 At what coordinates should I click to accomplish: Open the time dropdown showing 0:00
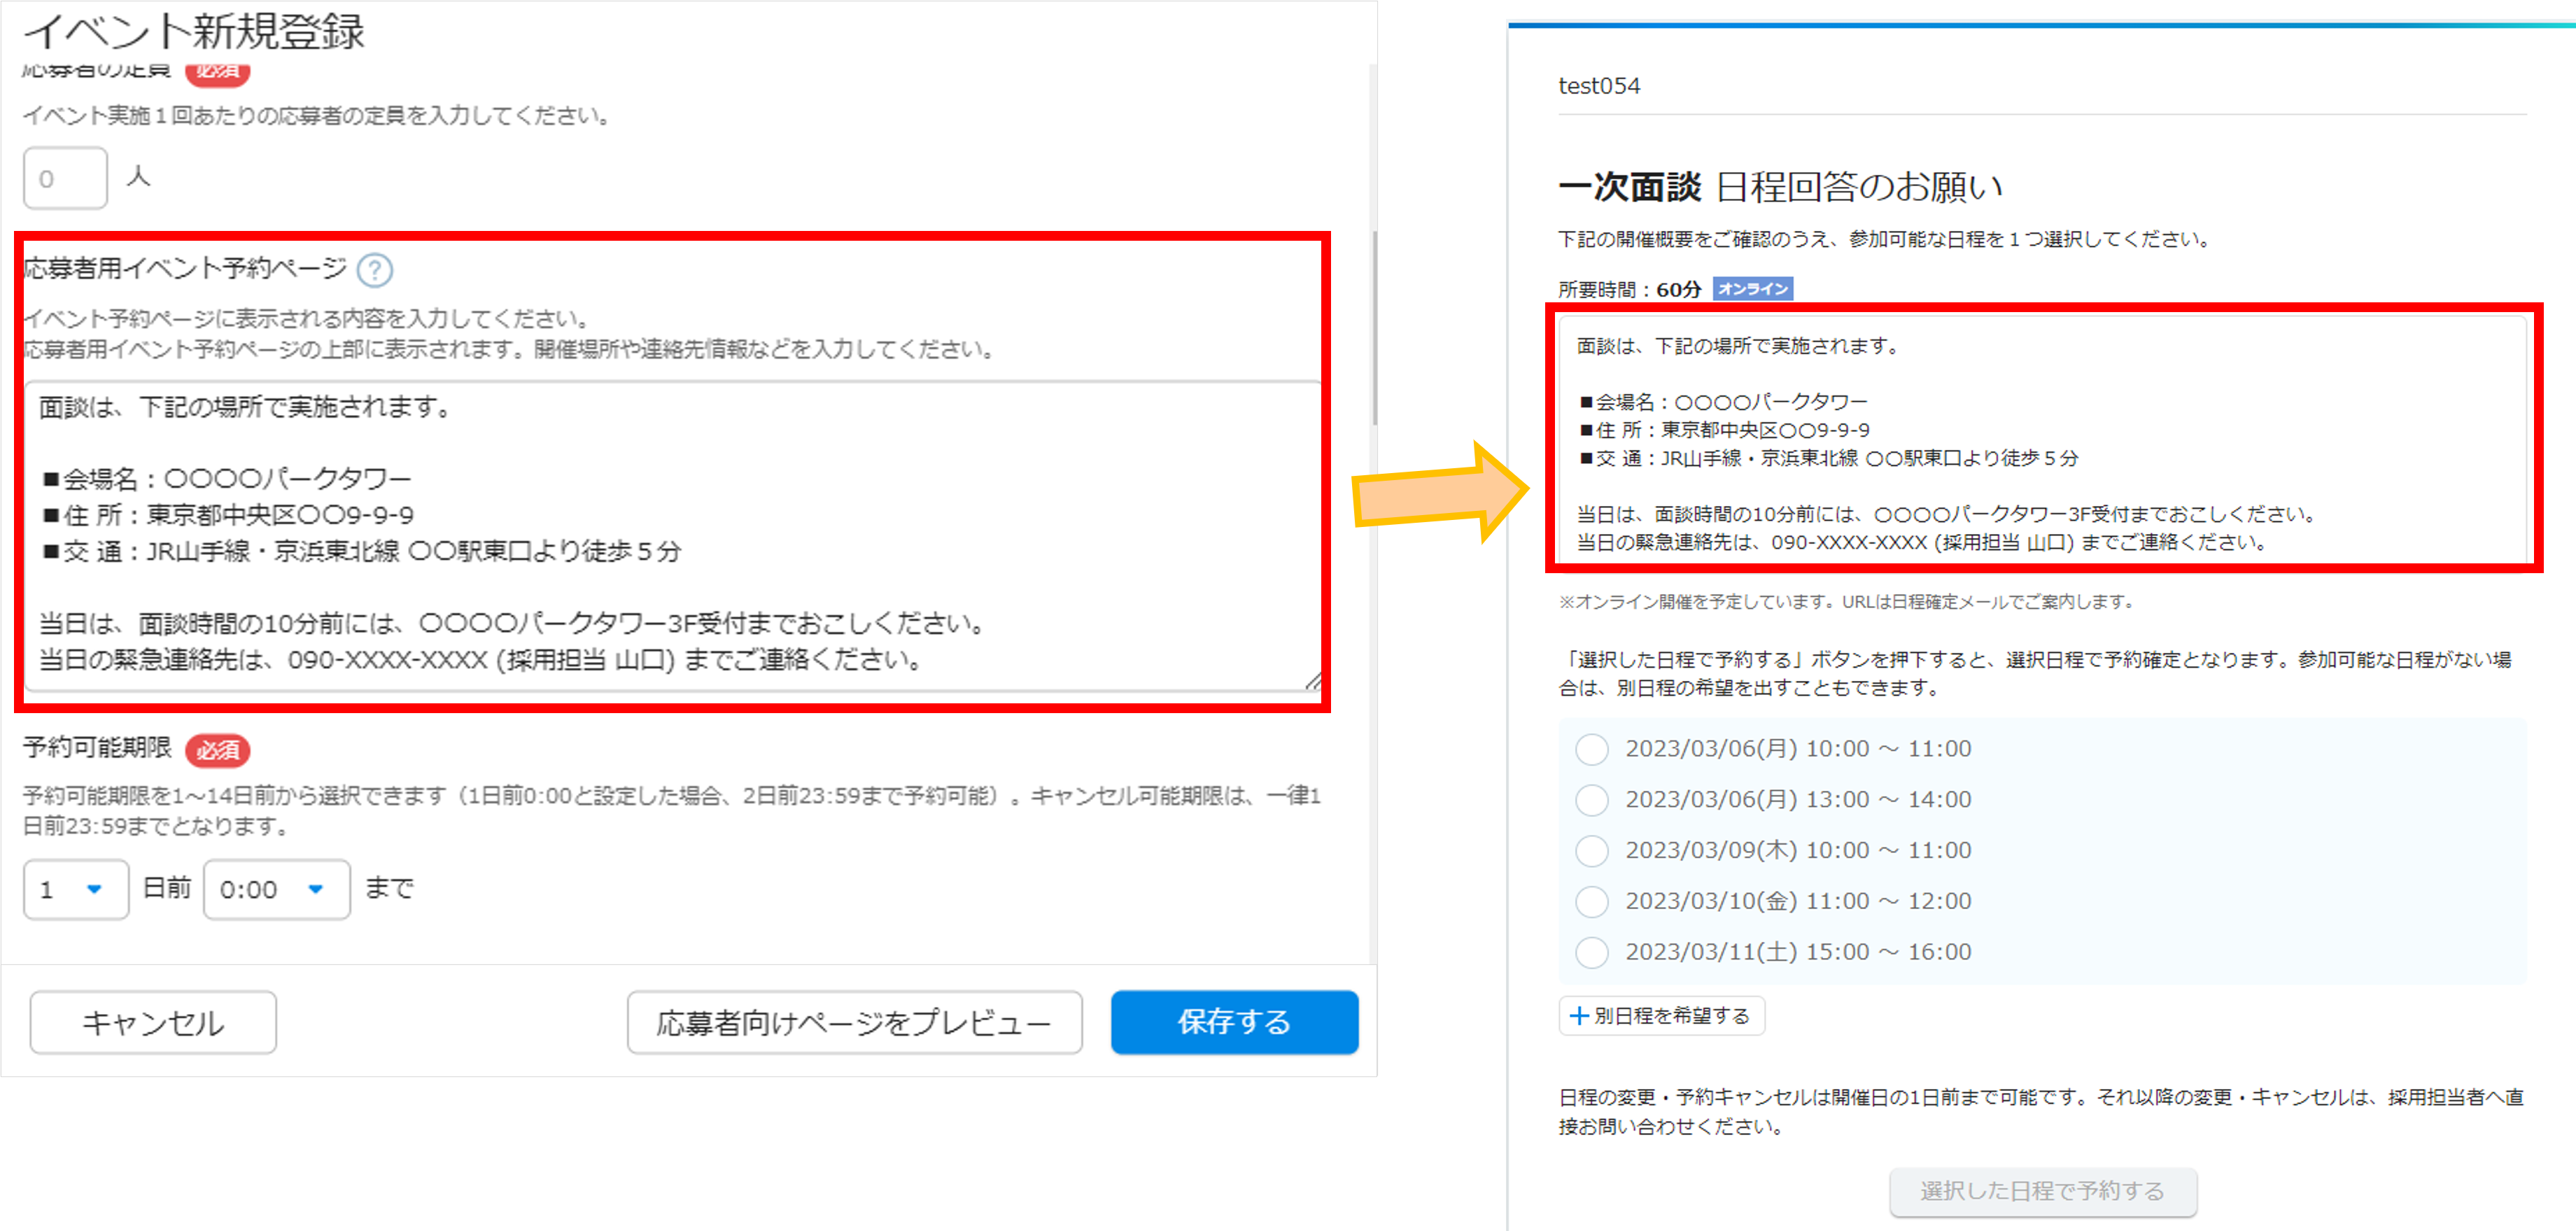click(277, 889)
